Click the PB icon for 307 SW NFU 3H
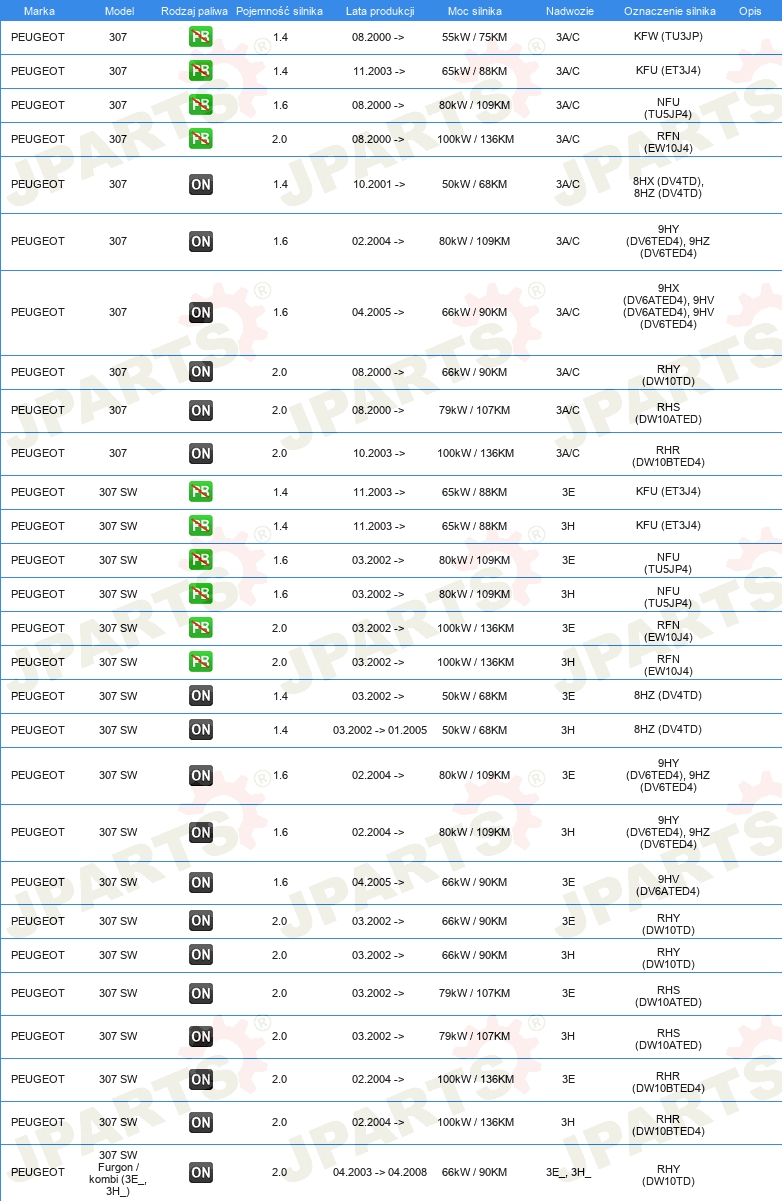Image resolution: width=782 pixels, height=1201 pixels. (201, 594)
